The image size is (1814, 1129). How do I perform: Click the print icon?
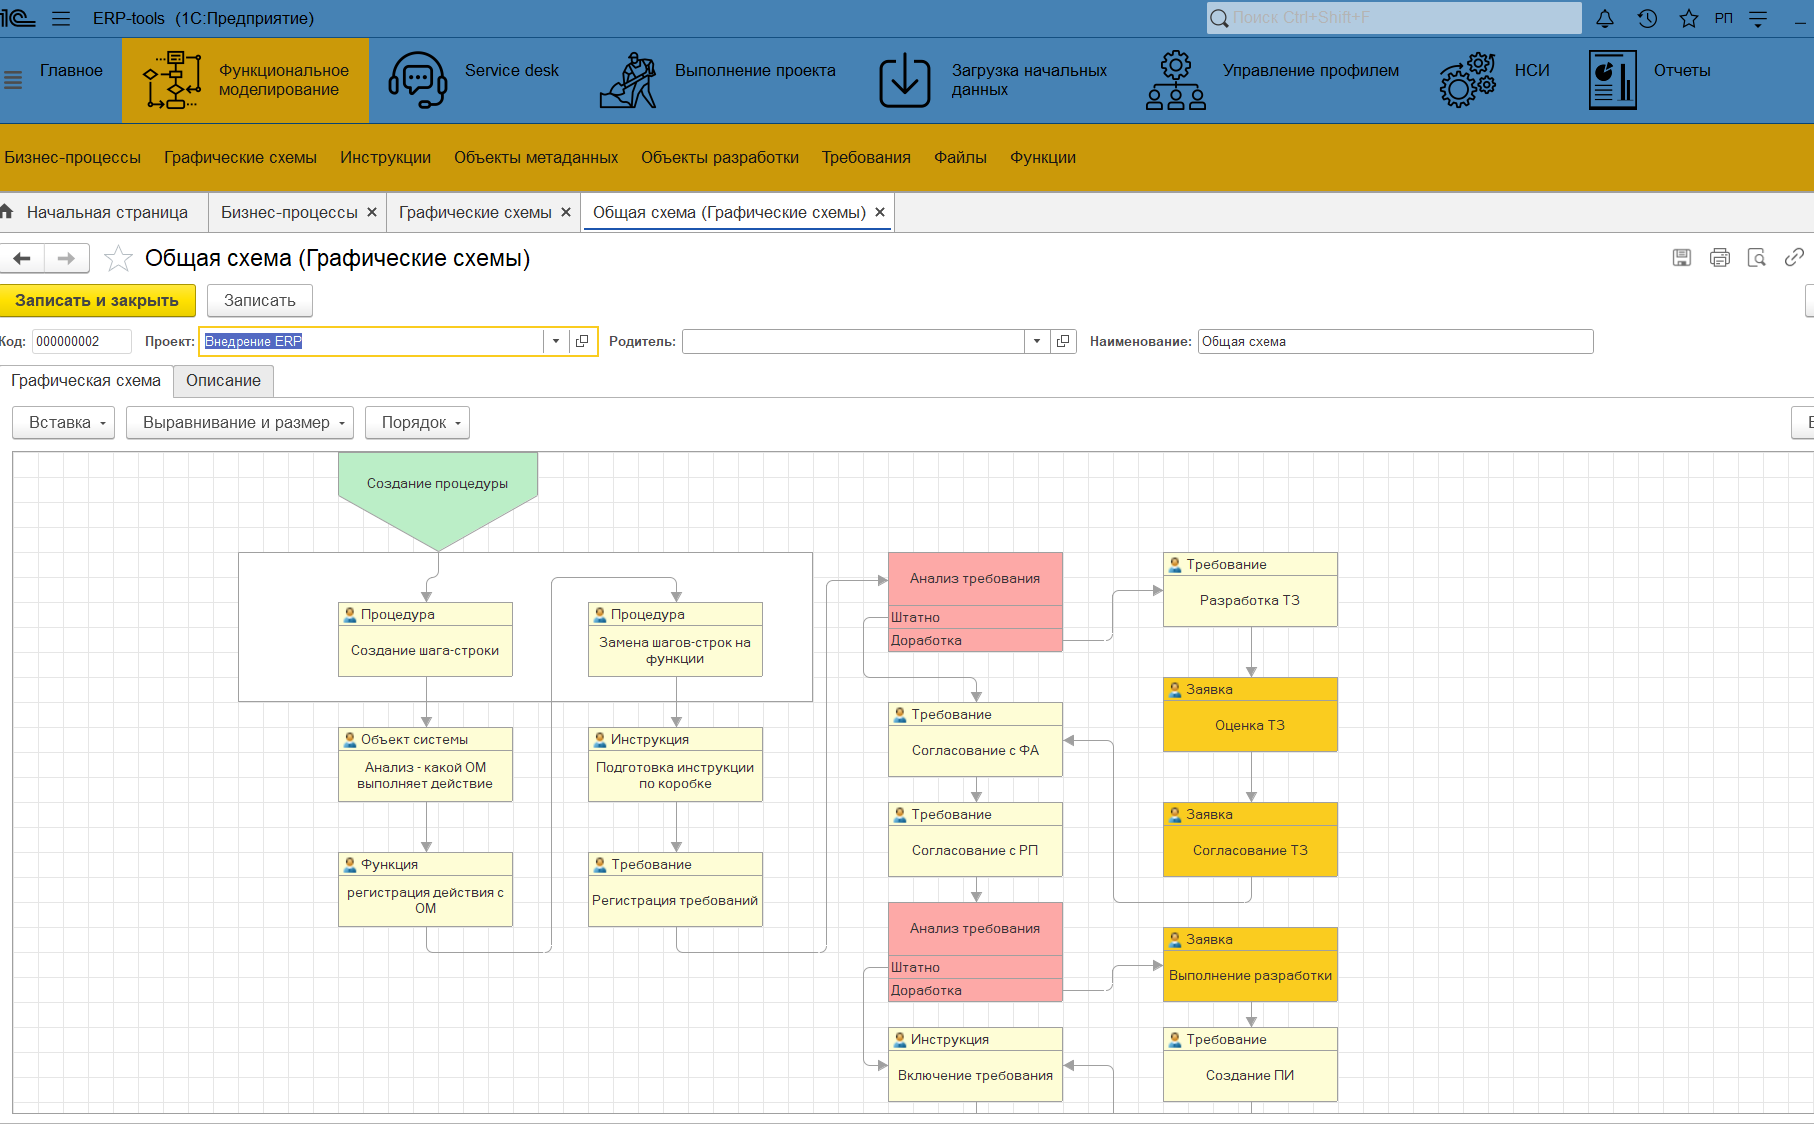coord(1720,258)
